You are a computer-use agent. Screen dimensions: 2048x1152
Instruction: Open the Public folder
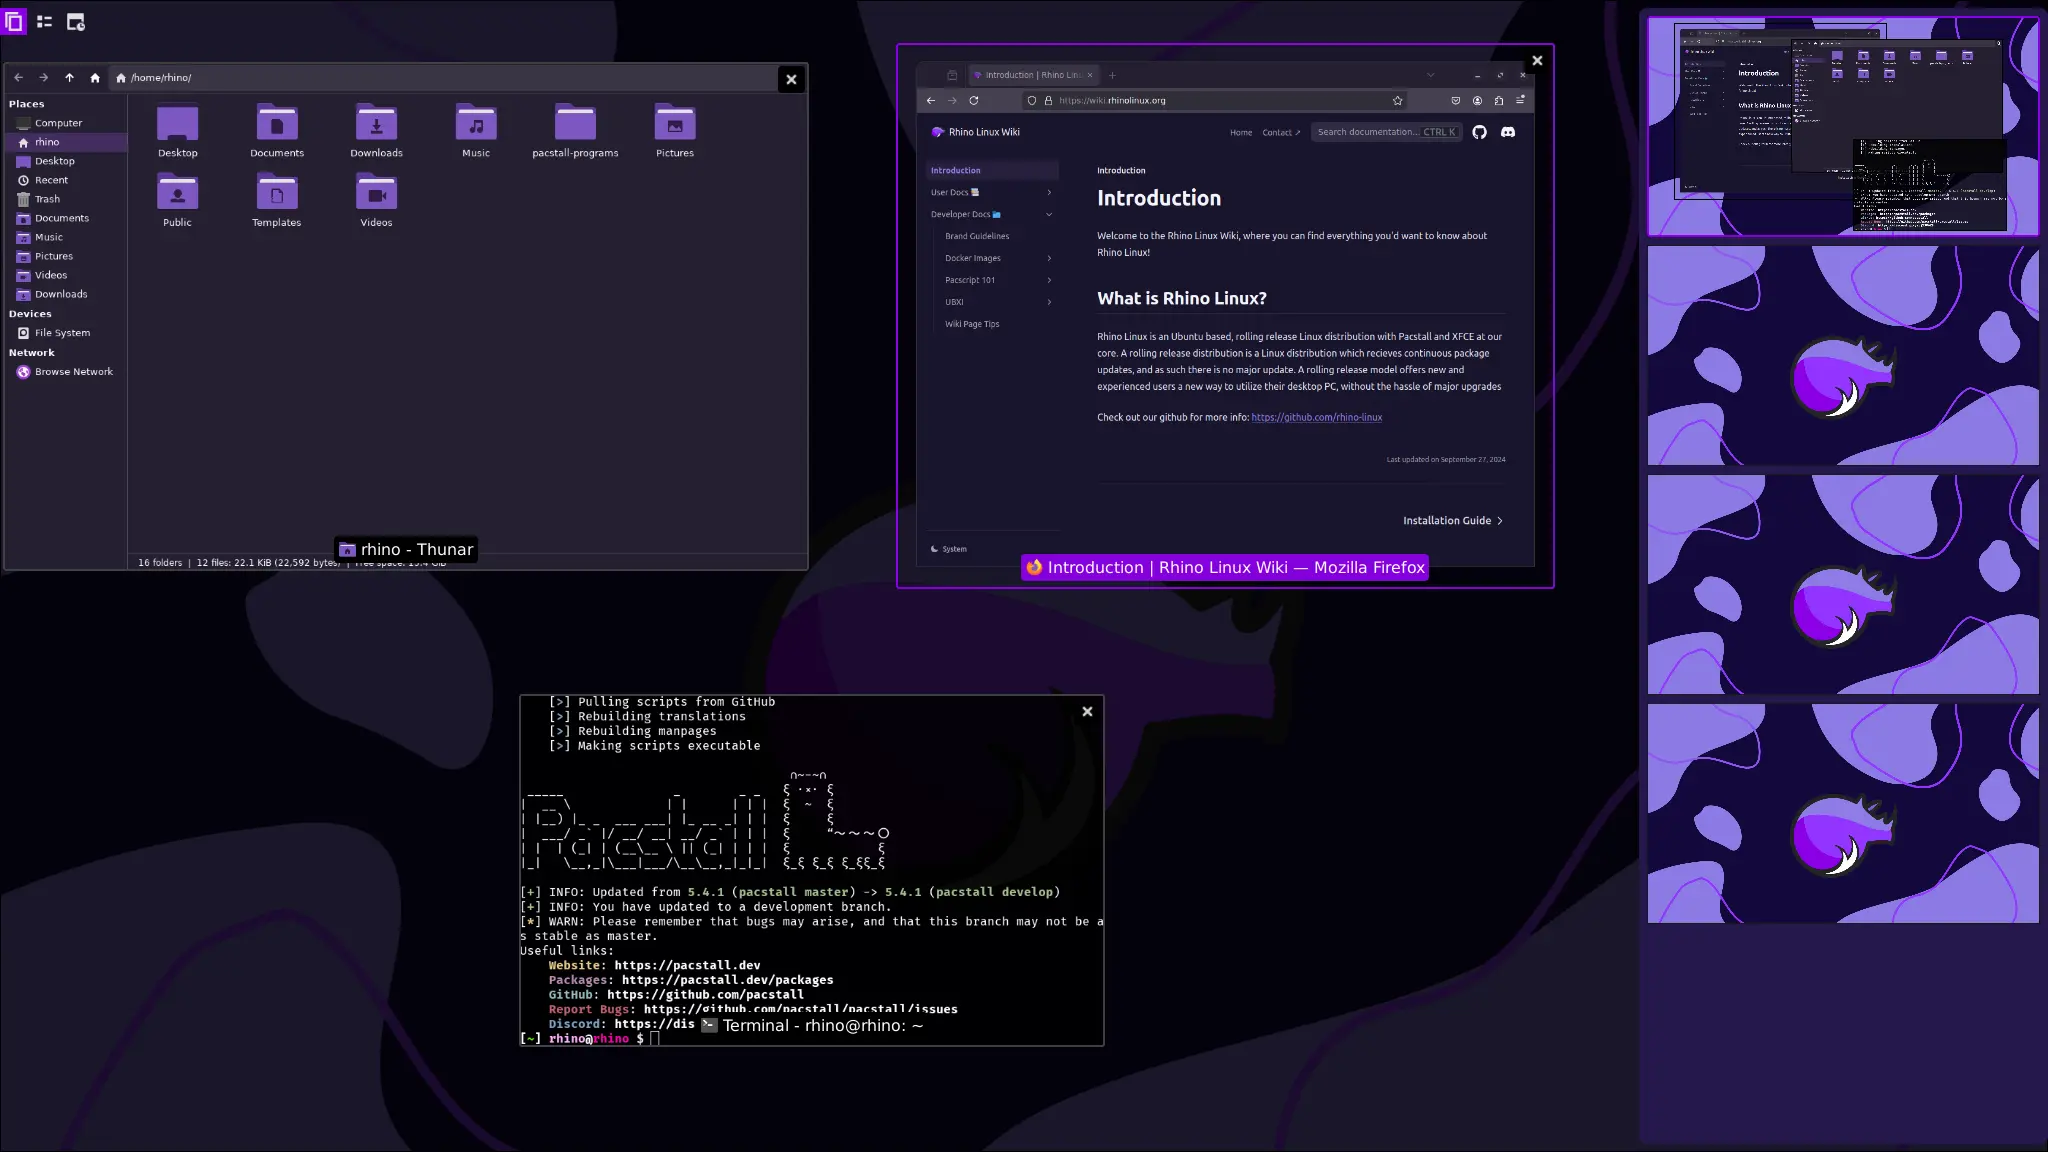click(x=177, y=200)
